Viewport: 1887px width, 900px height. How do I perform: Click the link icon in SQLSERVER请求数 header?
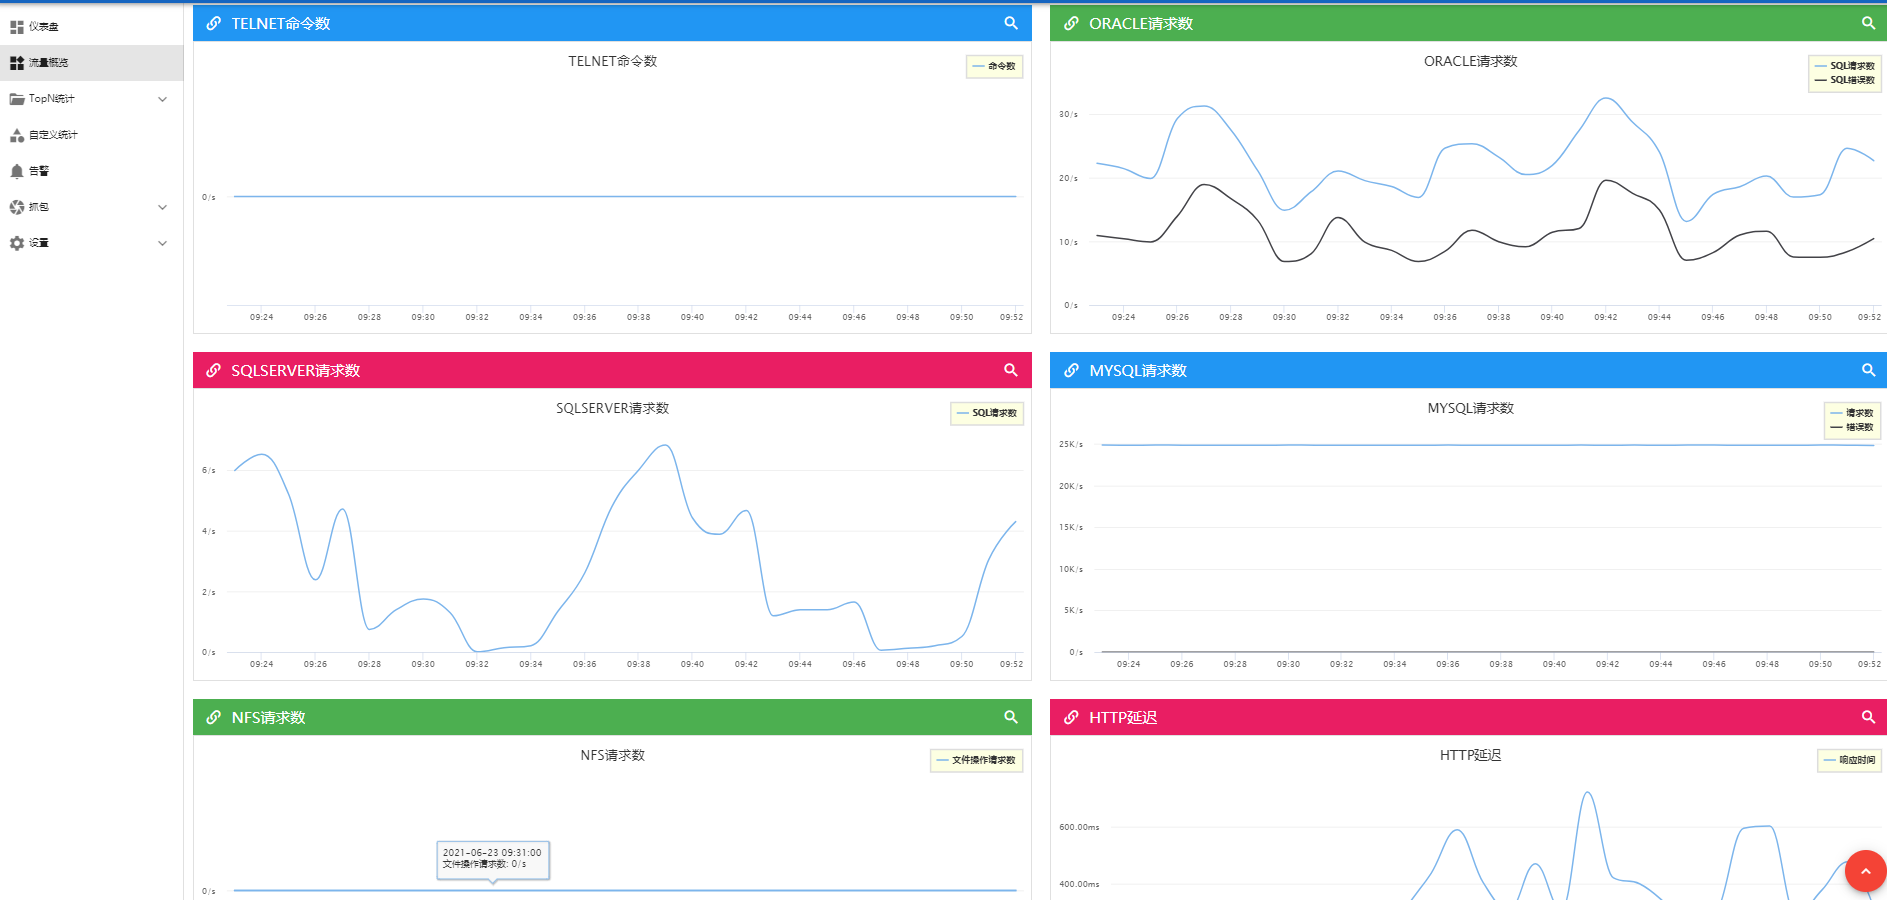[x=213, y=370]
